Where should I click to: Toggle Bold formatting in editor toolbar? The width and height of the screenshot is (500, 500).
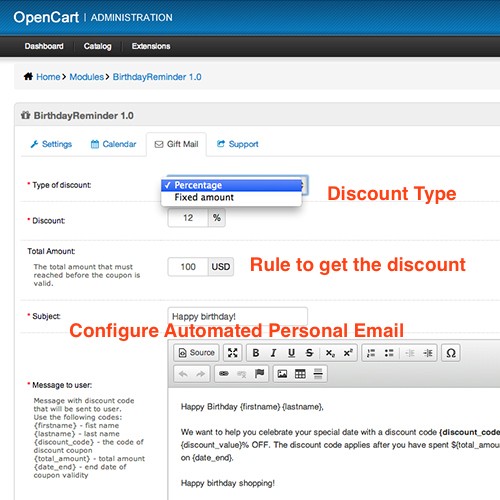[x=256, y=353]
